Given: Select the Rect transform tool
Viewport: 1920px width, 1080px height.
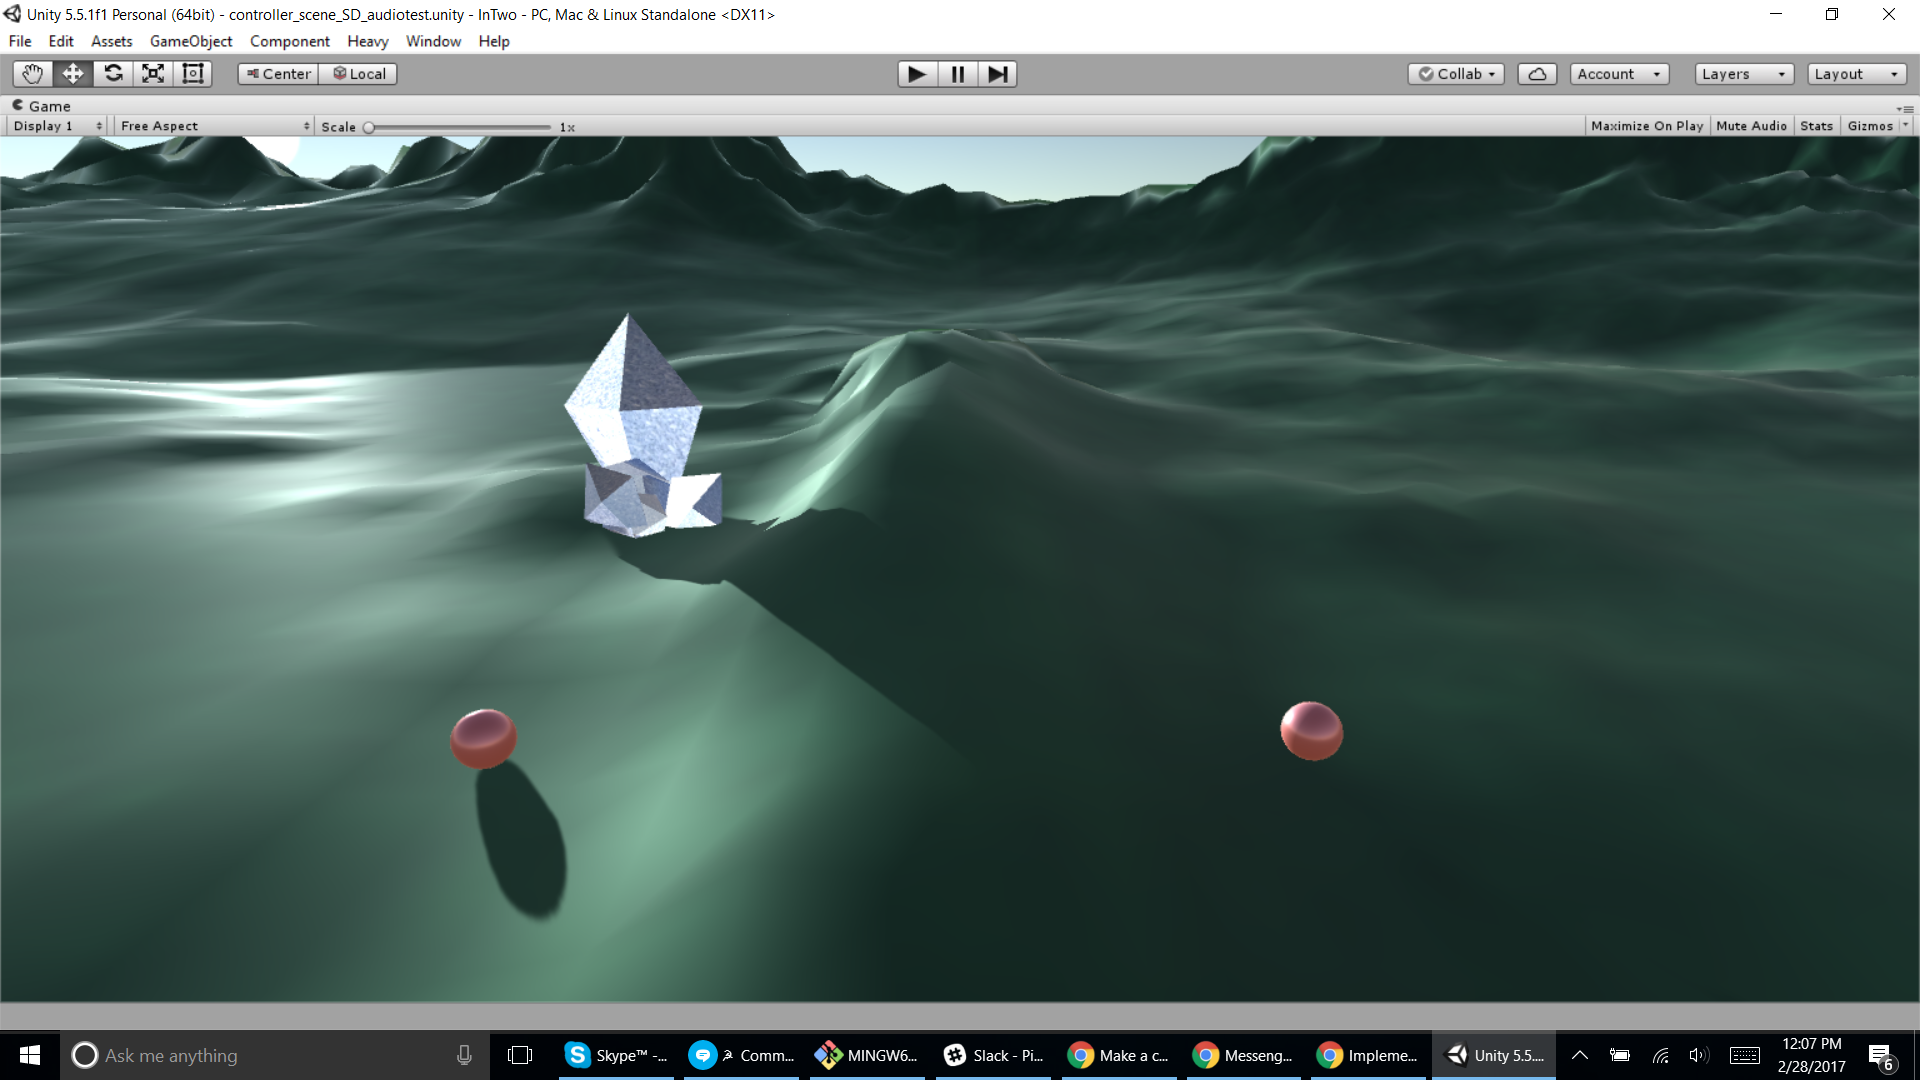Looking at the screenshot, I should point(193,74).
